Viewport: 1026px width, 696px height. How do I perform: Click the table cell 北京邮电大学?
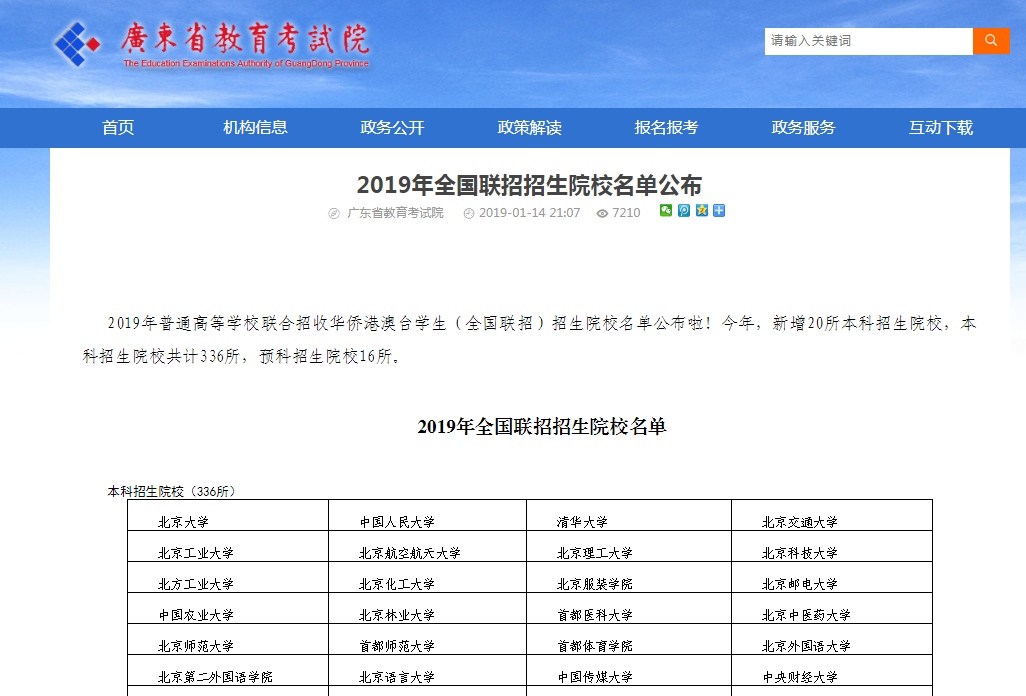click(x=832, y=578)
